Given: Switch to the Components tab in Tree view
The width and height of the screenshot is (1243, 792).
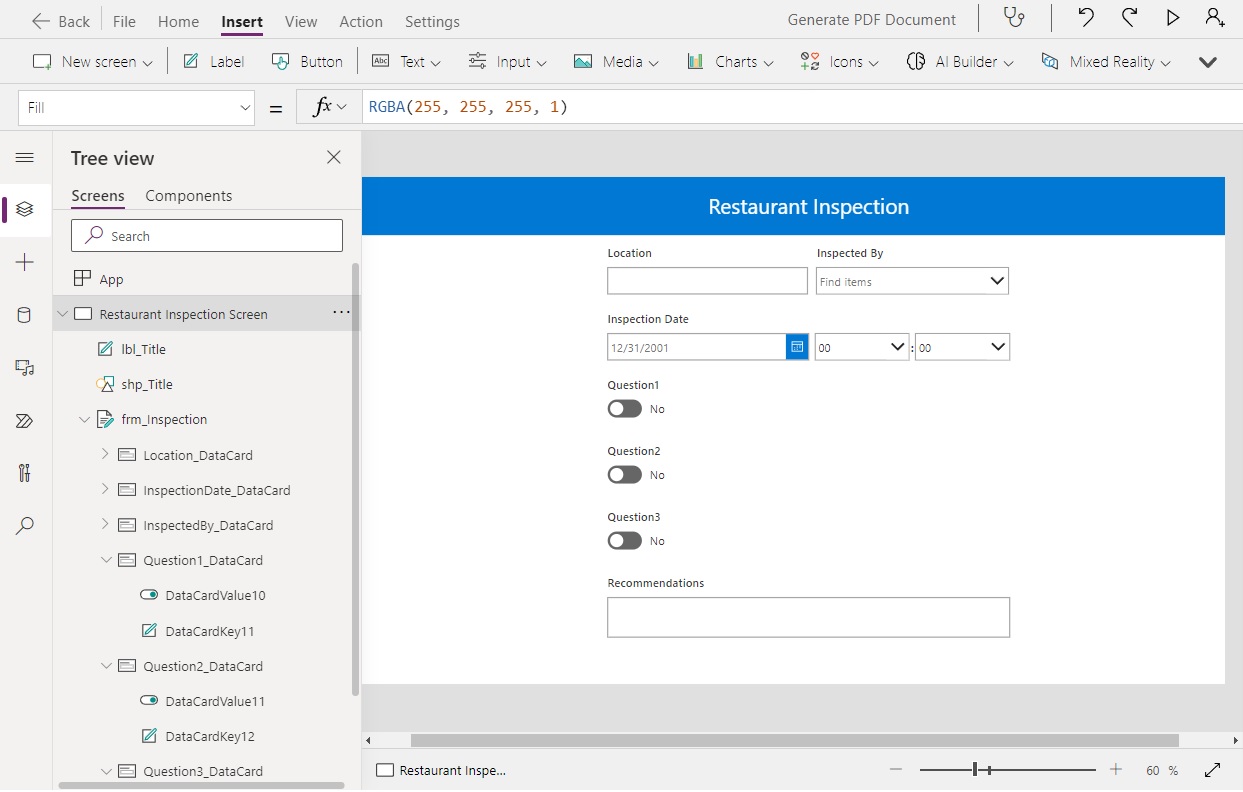Looking at the screenshot, I should [x=188, y=195].
